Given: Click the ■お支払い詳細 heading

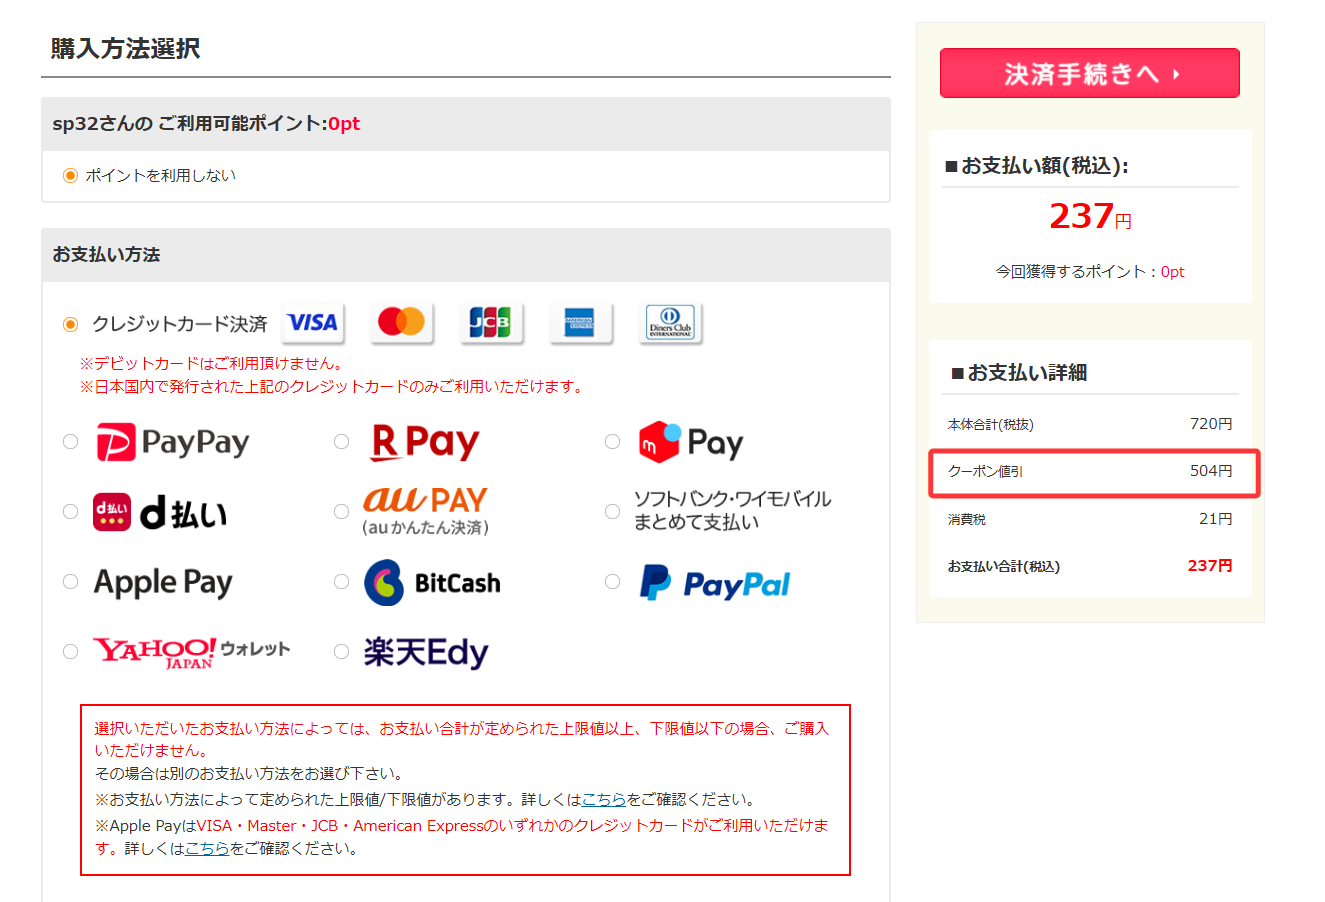Looking at the screenshot, I should tap(1019, 373).
